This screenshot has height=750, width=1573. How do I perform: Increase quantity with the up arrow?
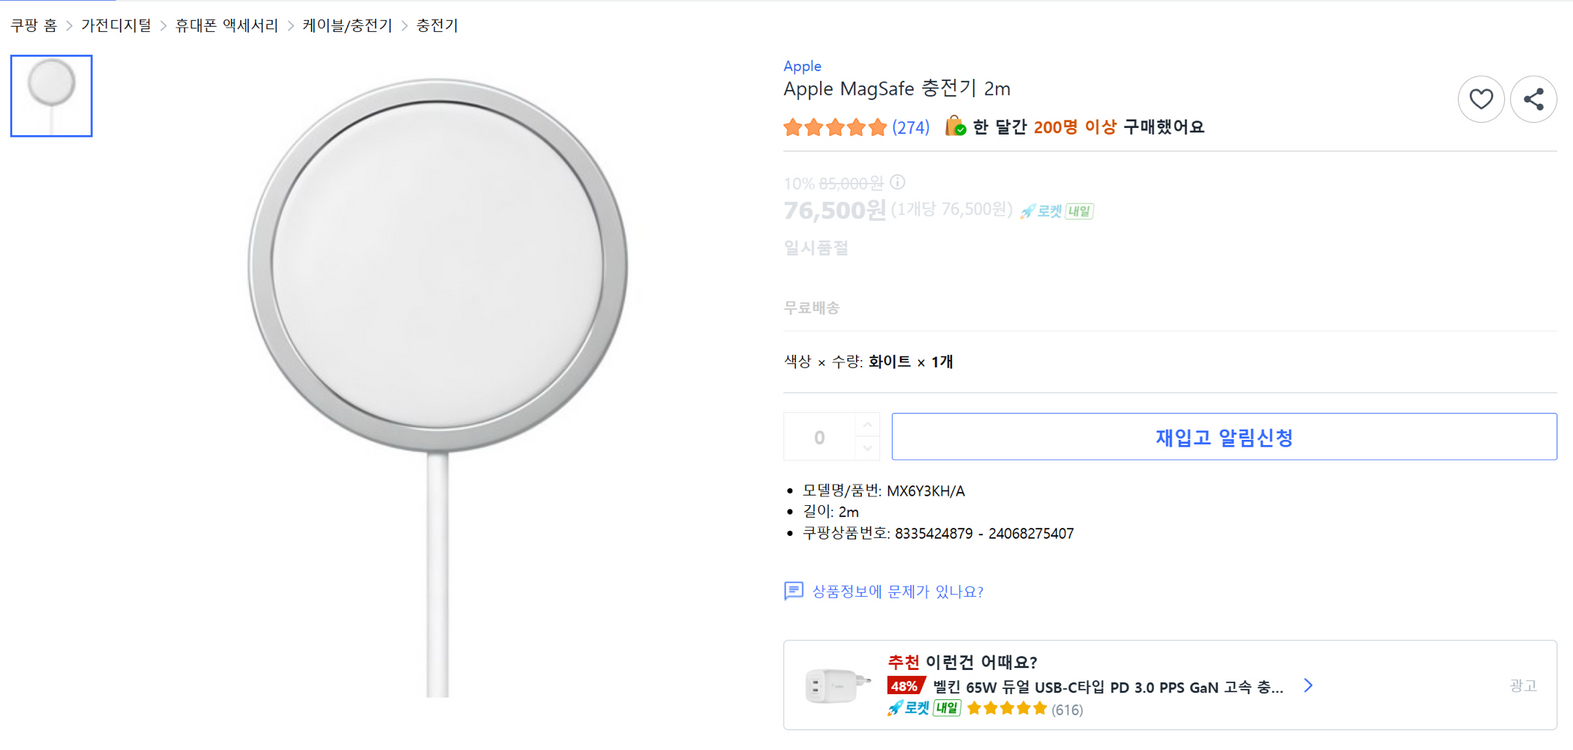tap(868, 426)
